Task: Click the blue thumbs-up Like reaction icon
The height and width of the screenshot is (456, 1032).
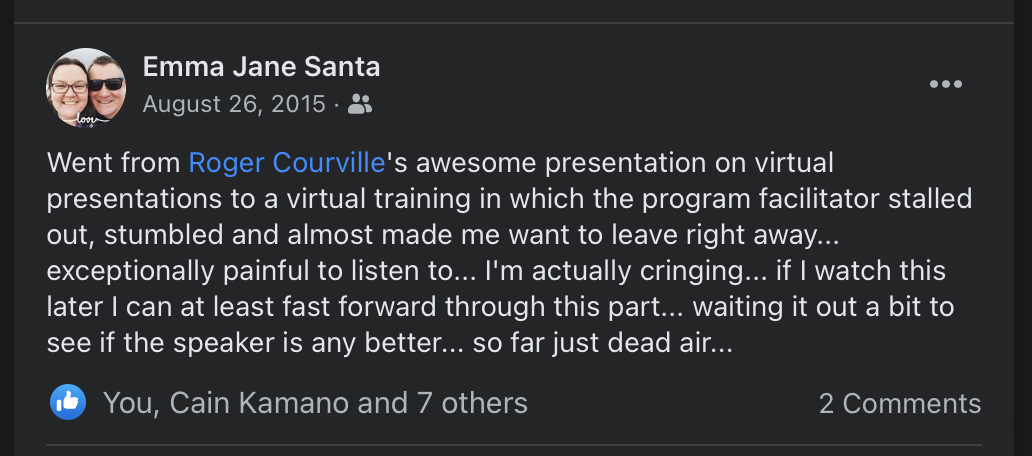Action: [68, 402]
